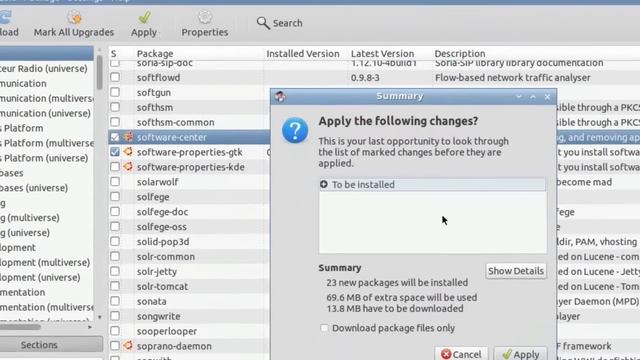Click the soprano-daemon Ubuntu icon
The image size is (640, 360).
pos(128,346)
